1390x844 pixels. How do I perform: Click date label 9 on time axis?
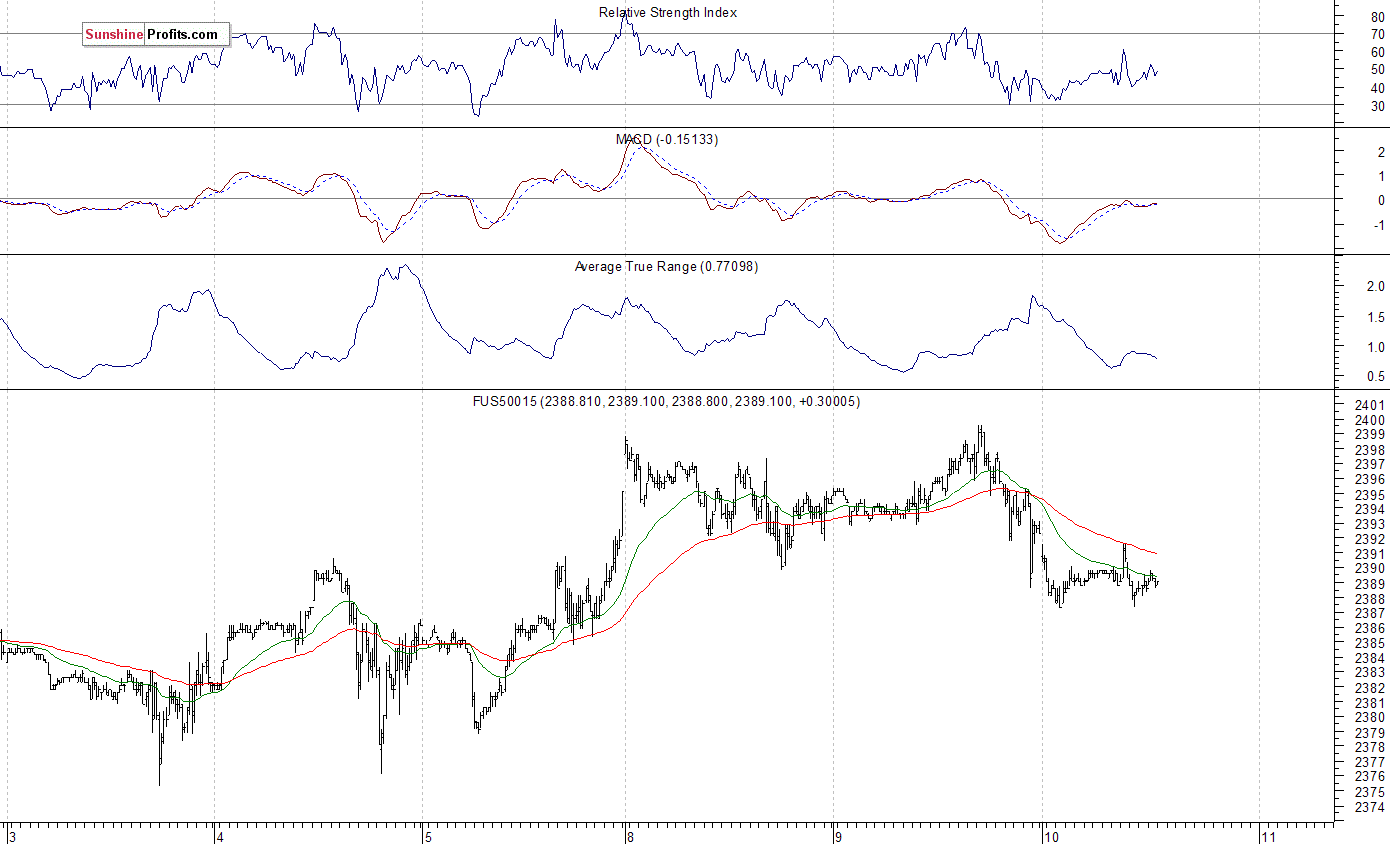(x=837, y=836)
